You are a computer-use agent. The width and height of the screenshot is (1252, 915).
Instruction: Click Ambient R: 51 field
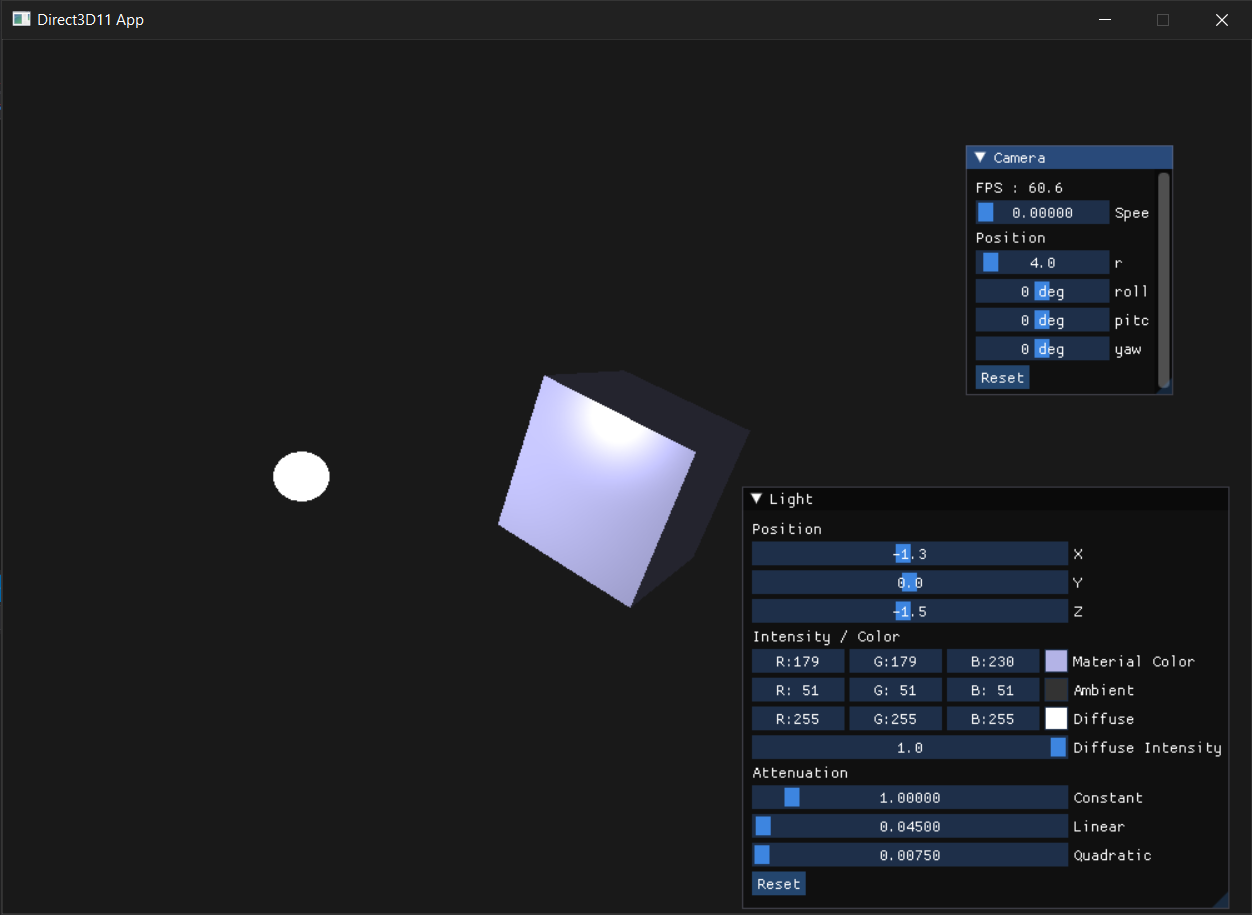[x=798, y=690]
